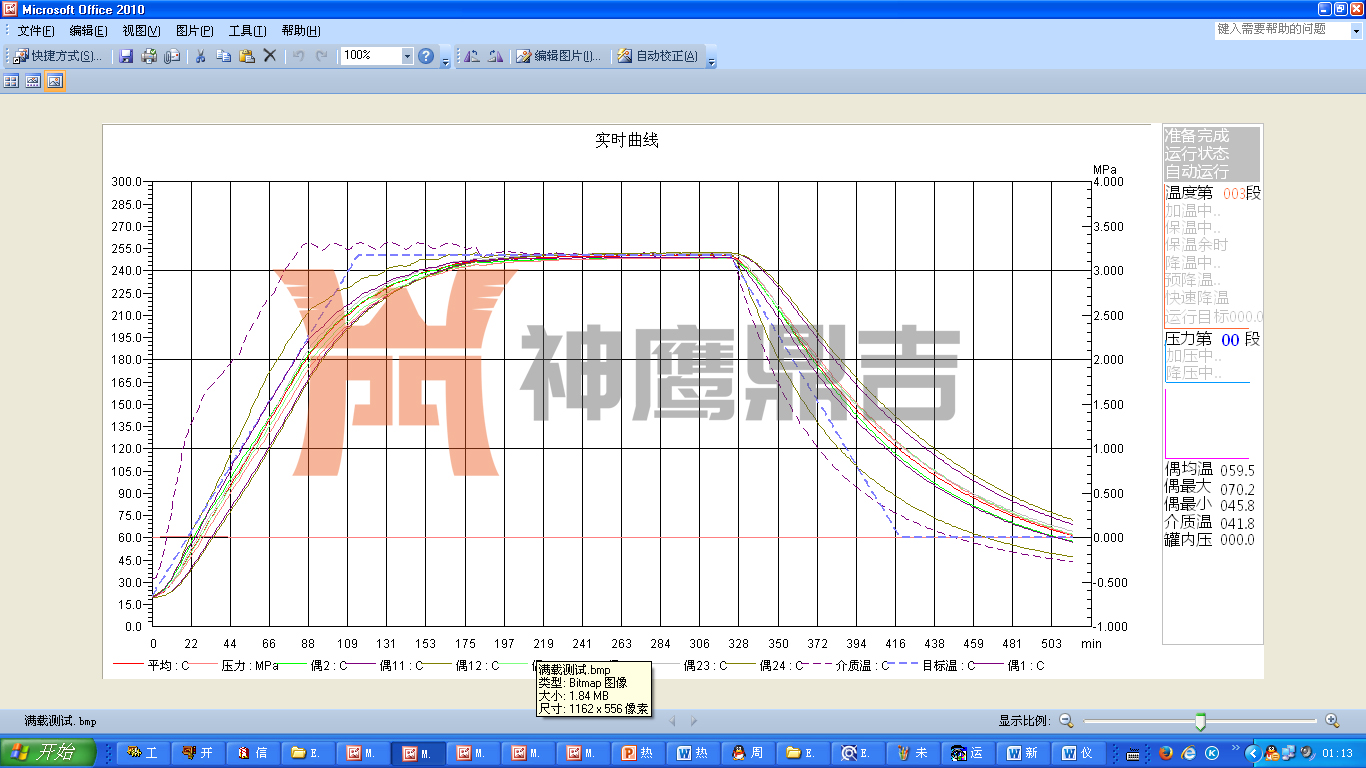
Task: Click the 满载测试.bmp filename in status bar
Action: click(x=61, y=720)
